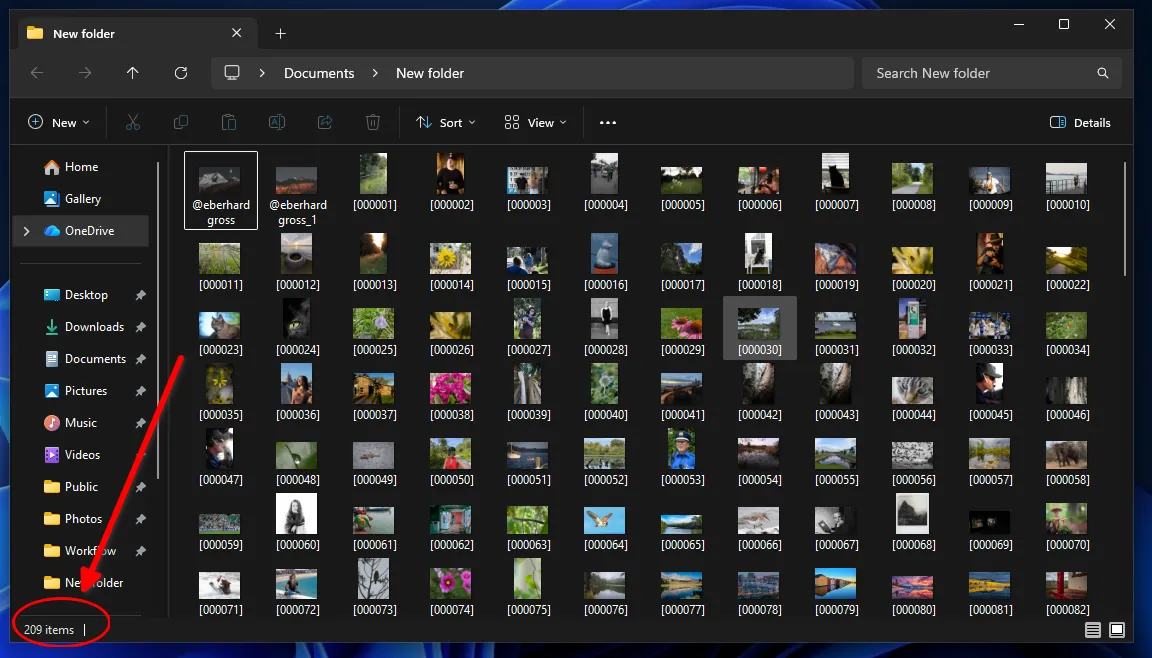Delete the selected file via toolbar
Screen dimensions: 1152x658
372,122
